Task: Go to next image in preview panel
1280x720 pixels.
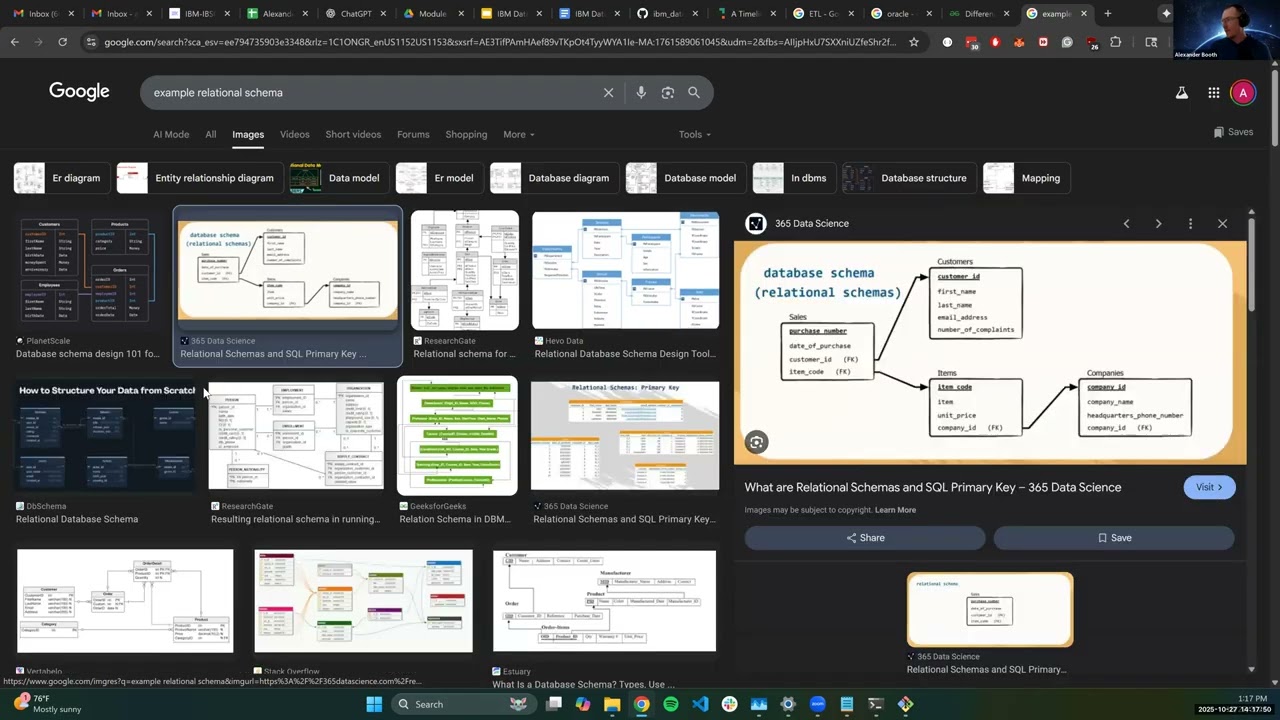Action: tap(1158, 224)
